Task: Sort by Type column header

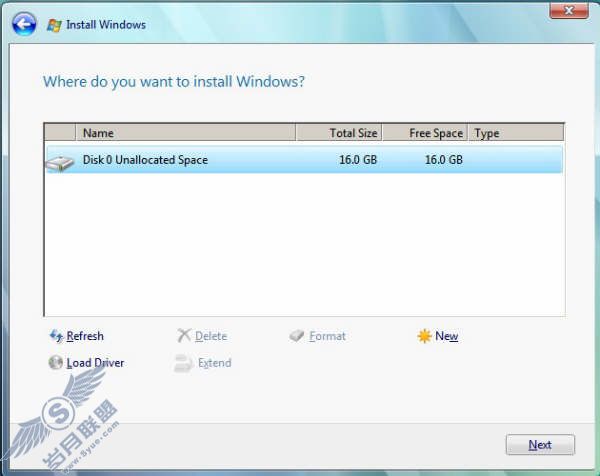Action: [x=516, y=133]
